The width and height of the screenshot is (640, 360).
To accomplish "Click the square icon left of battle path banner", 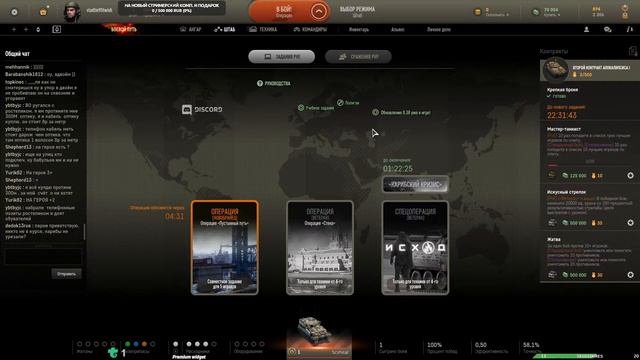I will pos(57,29).
